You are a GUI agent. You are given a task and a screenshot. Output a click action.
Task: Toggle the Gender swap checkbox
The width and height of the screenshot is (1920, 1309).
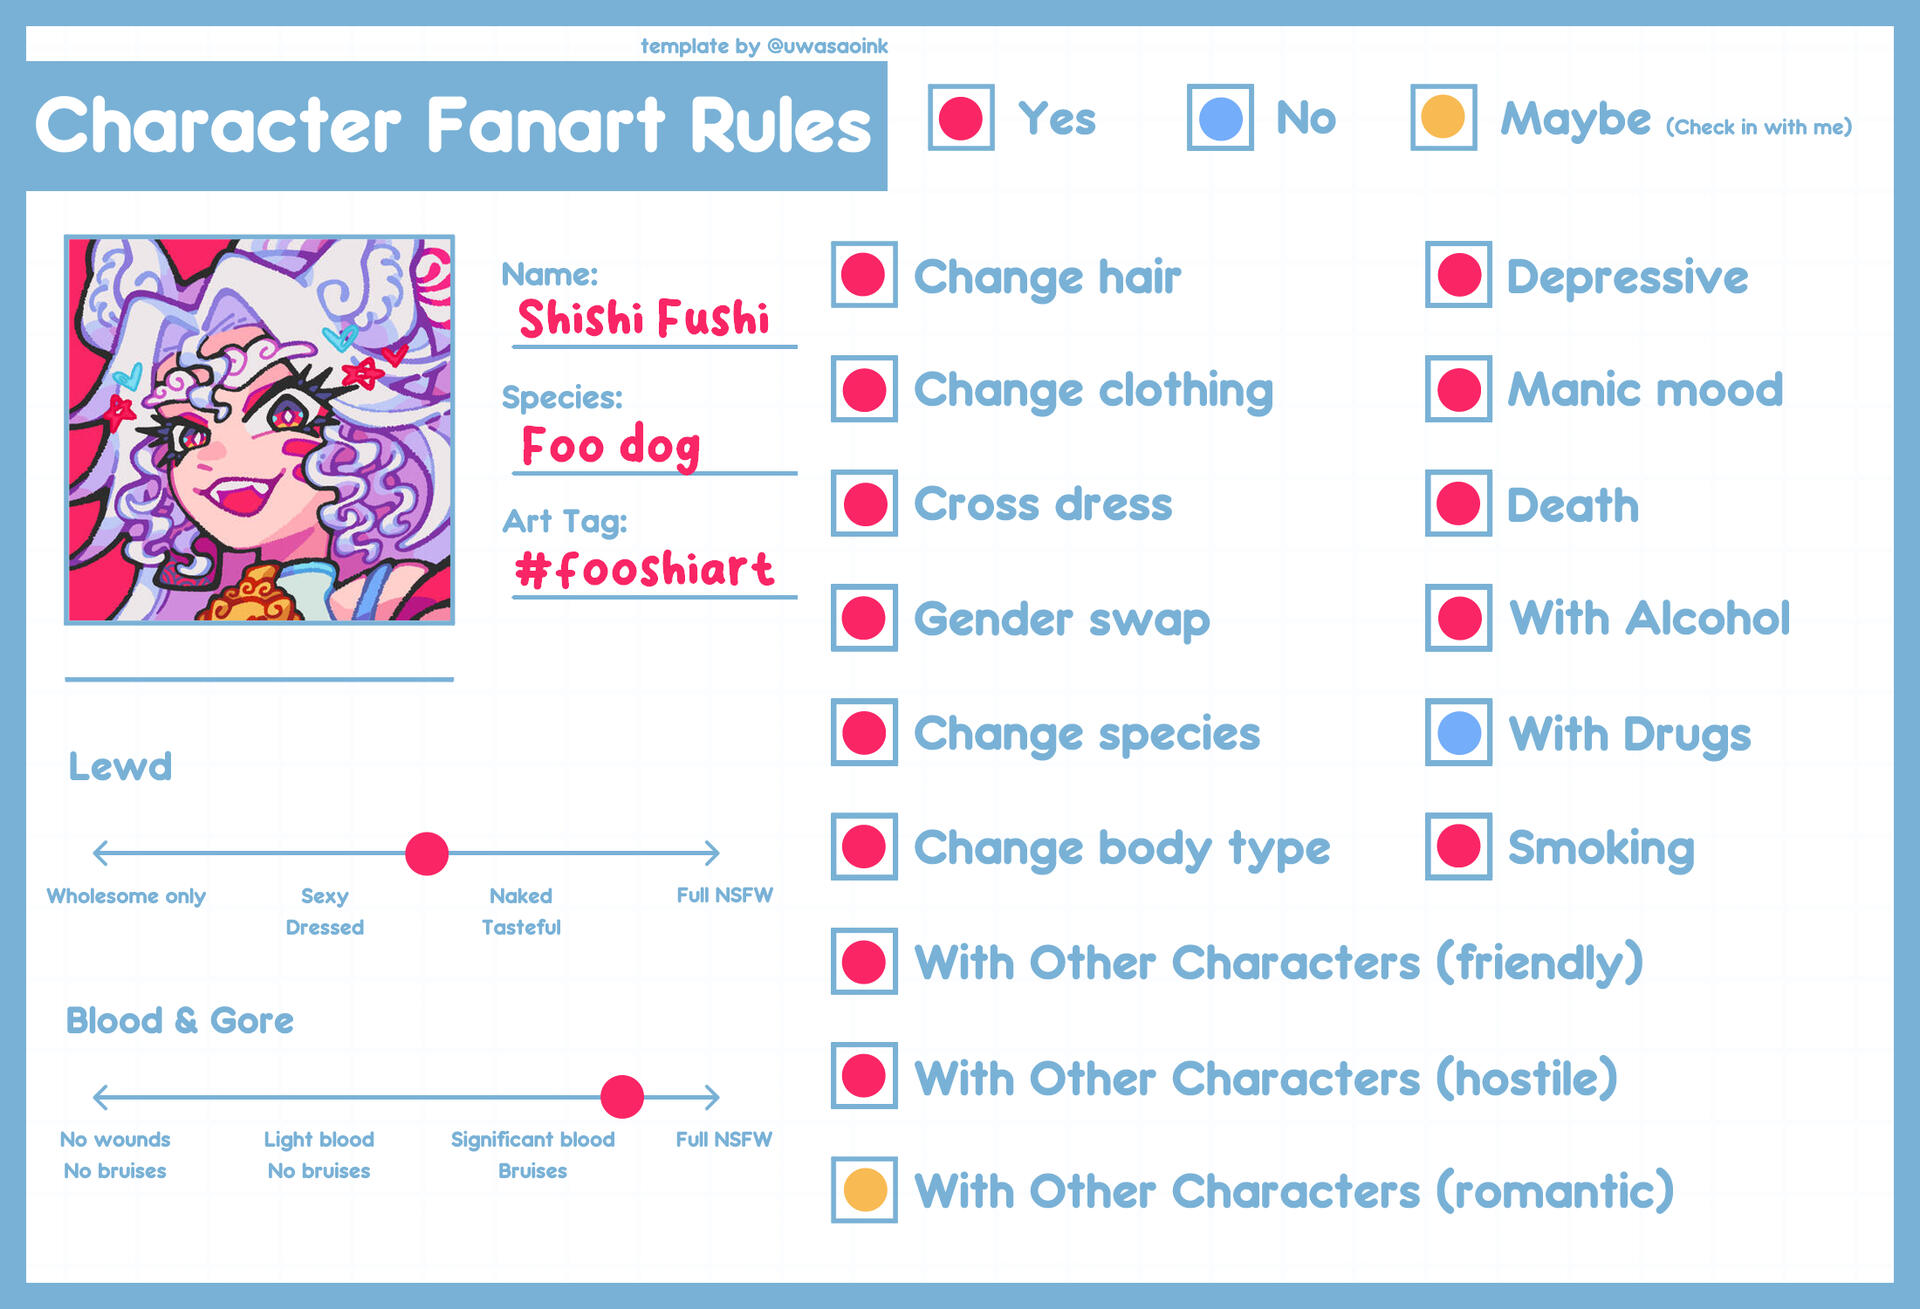(x=863, y=618)
